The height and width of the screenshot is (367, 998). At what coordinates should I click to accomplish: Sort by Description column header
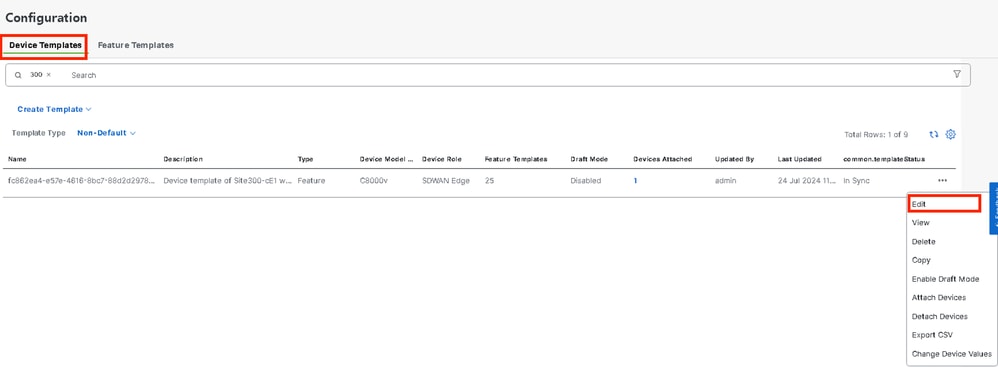183,159
